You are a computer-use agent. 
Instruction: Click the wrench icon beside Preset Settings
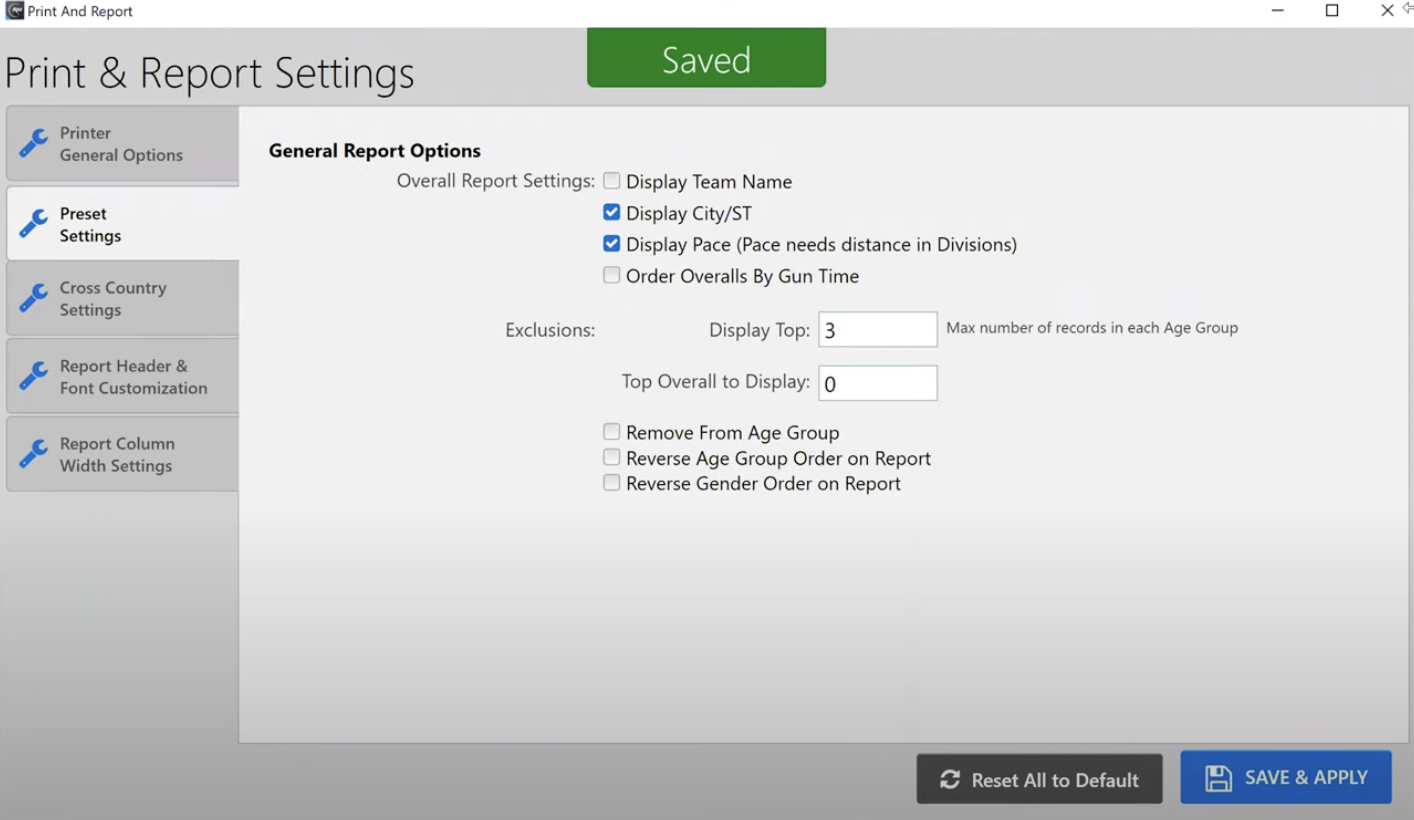(x=33, y=224)
